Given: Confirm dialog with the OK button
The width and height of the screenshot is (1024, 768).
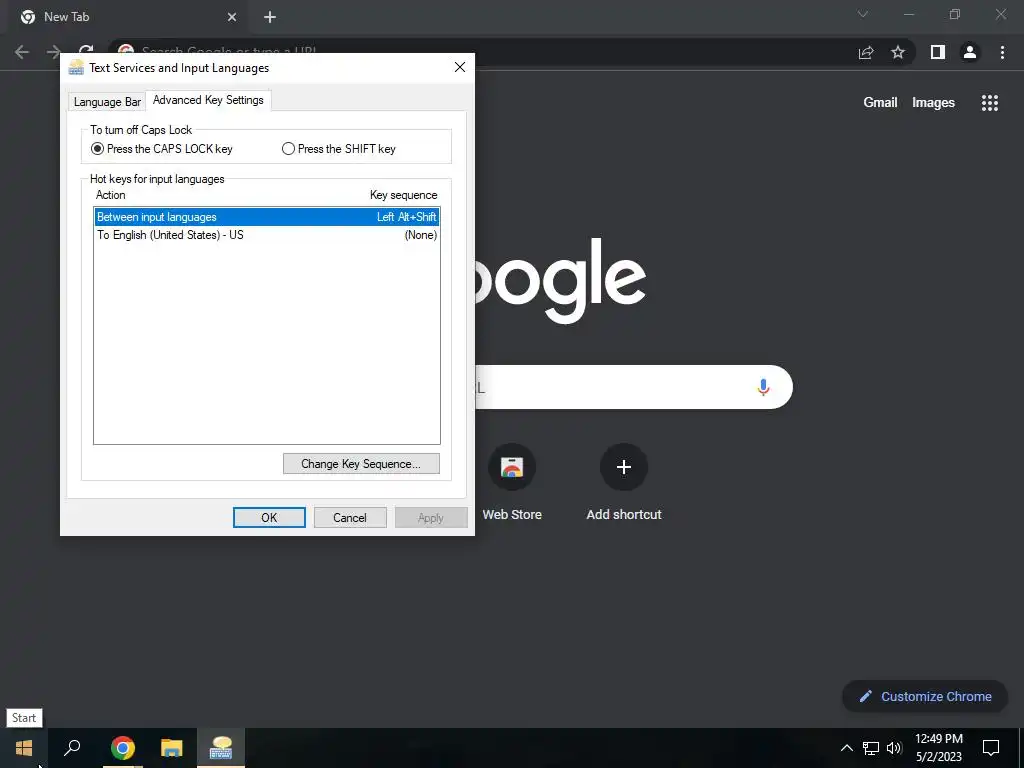Looking at the screenshot, I should coord(269,517).
